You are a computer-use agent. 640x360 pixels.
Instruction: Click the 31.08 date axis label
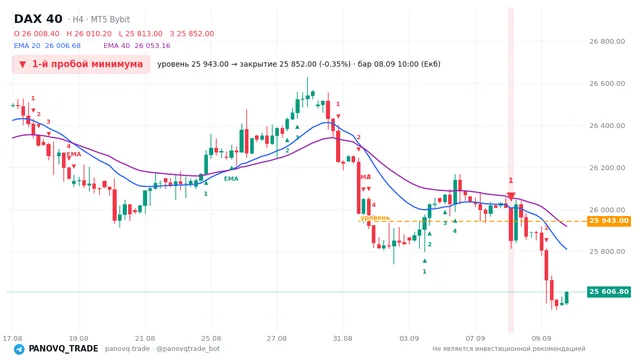pos(342,338)
